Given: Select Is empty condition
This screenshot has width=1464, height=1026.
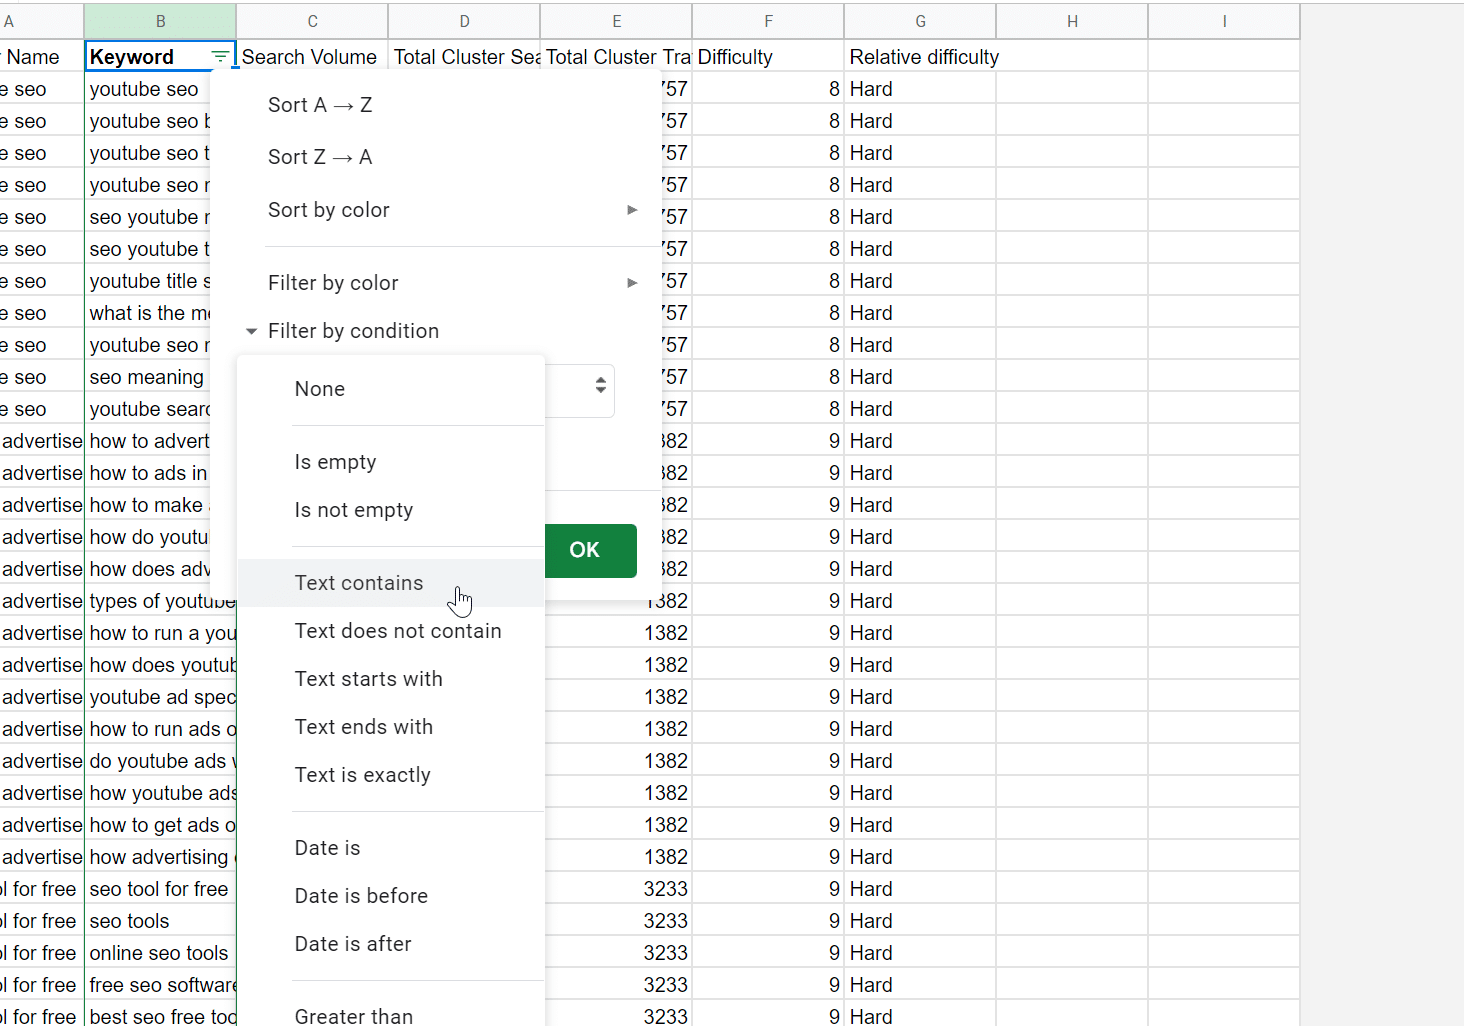Looking at the screenshot, I should (x=391, y=462).
